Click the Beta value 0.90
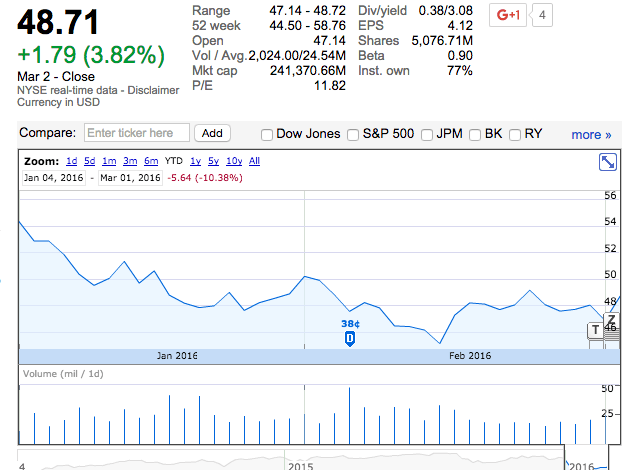This screenshot has height=470, width=625. [x=460, y=56]
